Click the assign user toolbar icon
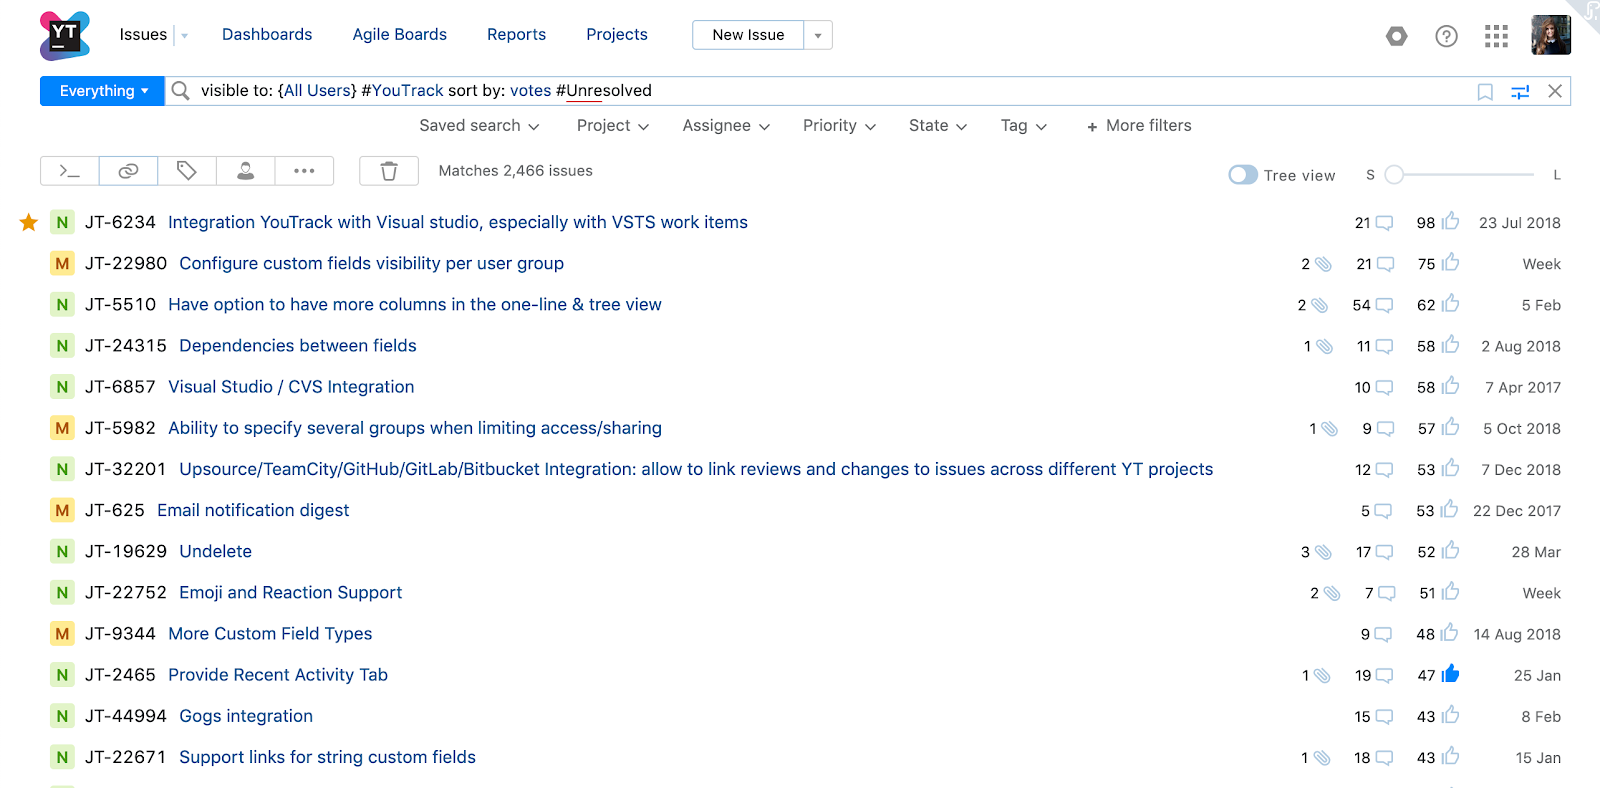Image resolution: width=1600 pixels, height=788 pixels. click(x=245, y=171)
